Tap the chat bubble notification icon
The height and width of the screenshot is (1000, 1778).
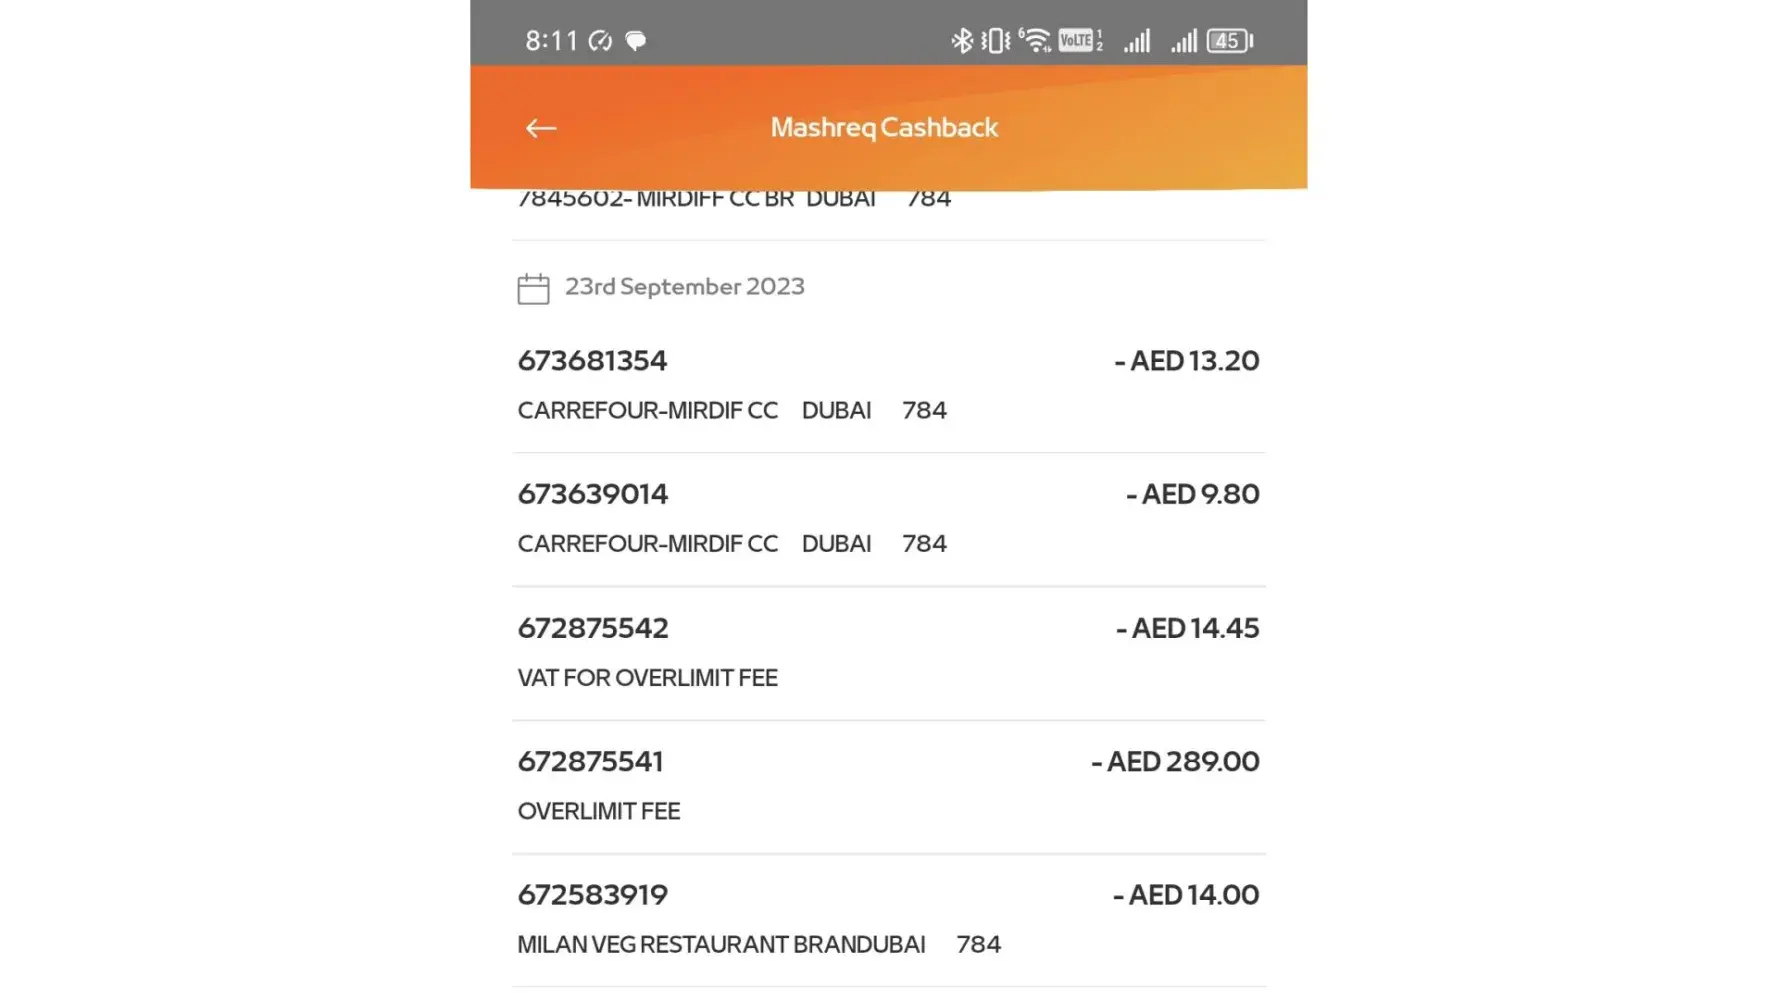pos(635,41)
